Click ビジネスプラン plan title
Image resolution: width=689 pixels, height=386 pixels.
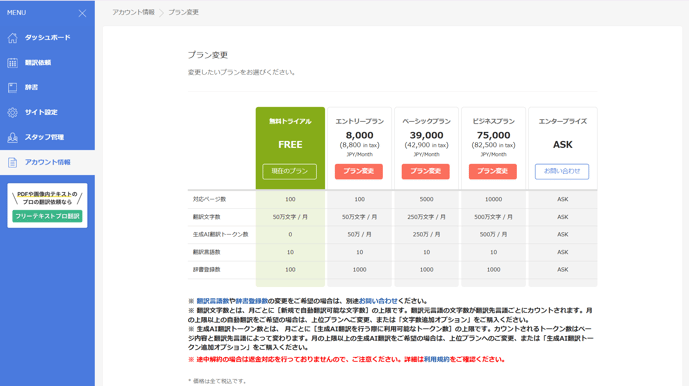[x=493, y=121]
